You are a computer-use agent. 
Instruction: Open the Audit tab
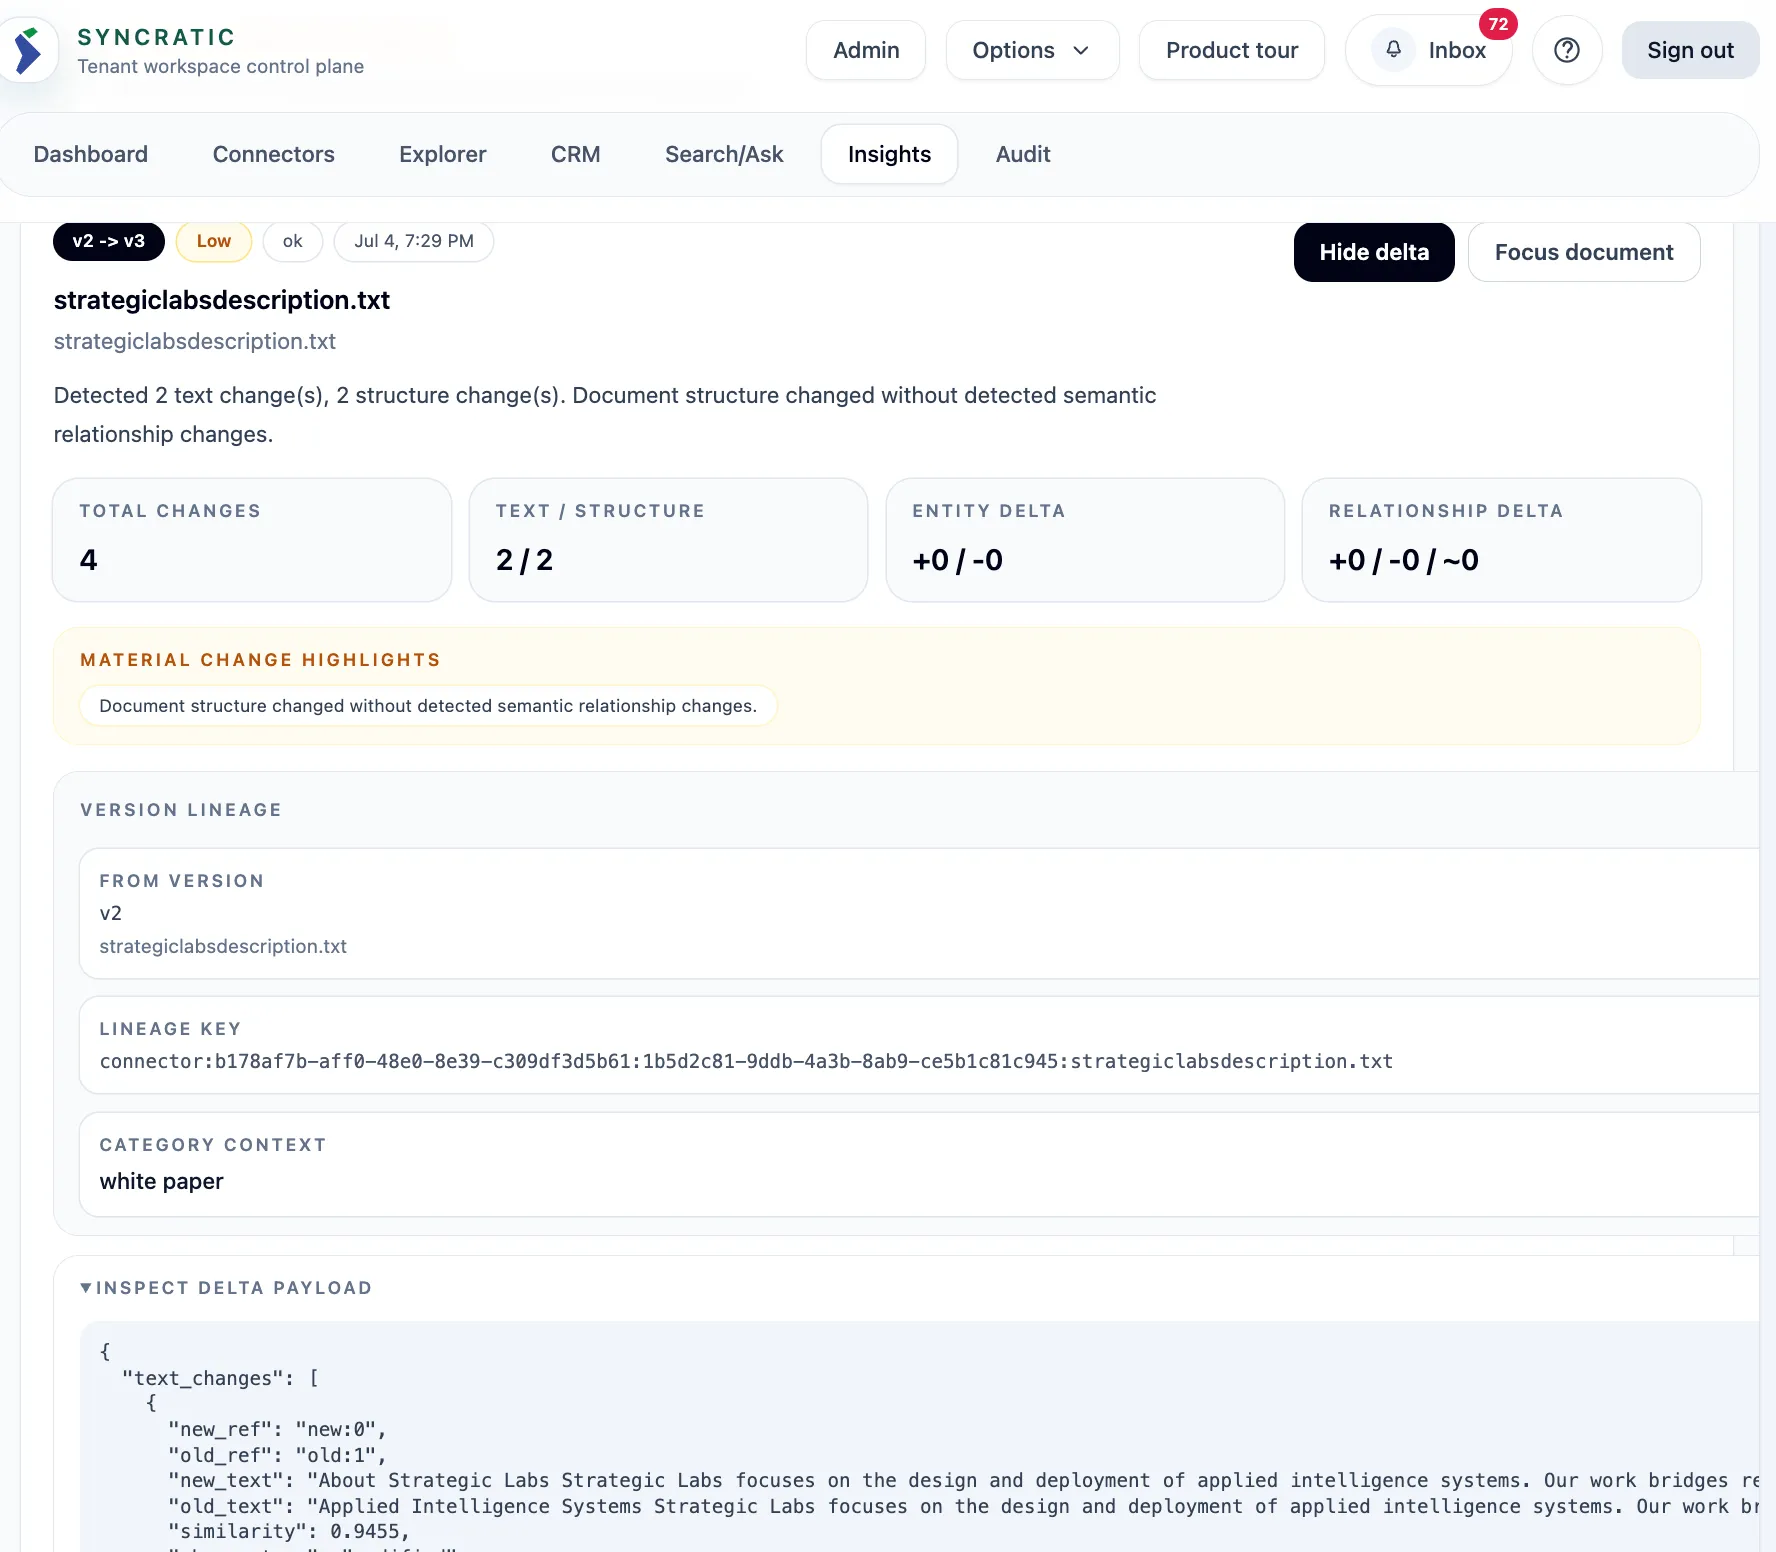[1023, 154]
